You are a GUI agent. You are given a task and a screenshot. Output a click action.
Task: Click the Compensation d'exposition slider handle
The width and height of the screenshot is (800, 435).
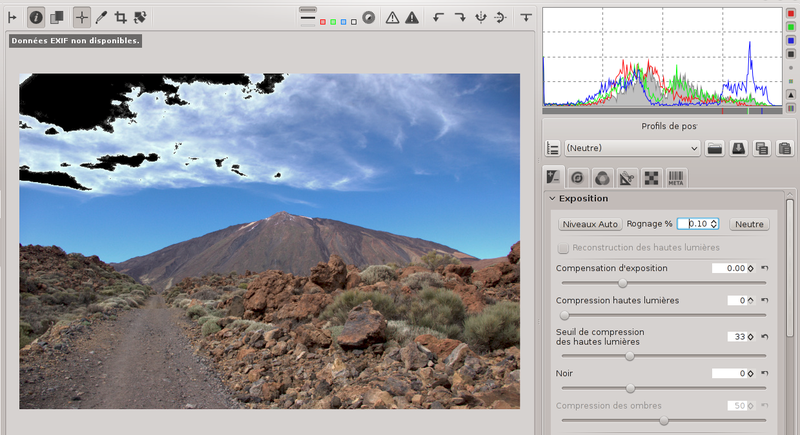(x=622, y=283)
